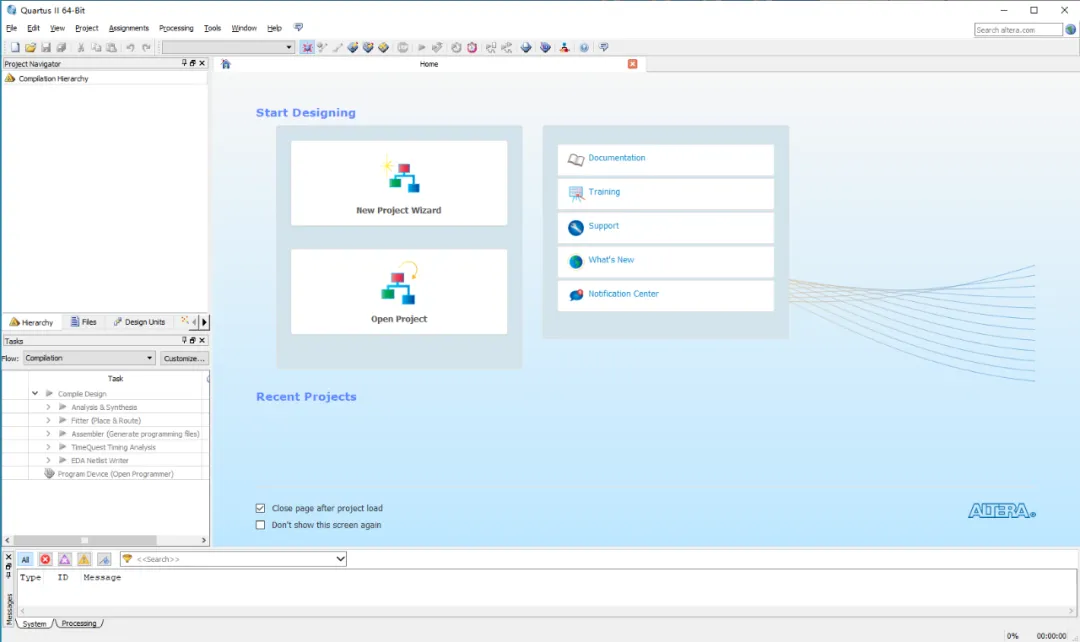Image resolution: width=1080 pixels, height=642 pixels.
Task: Switch to the Processing messages tab
Action: pyautogui.click(x=79, y=623)
